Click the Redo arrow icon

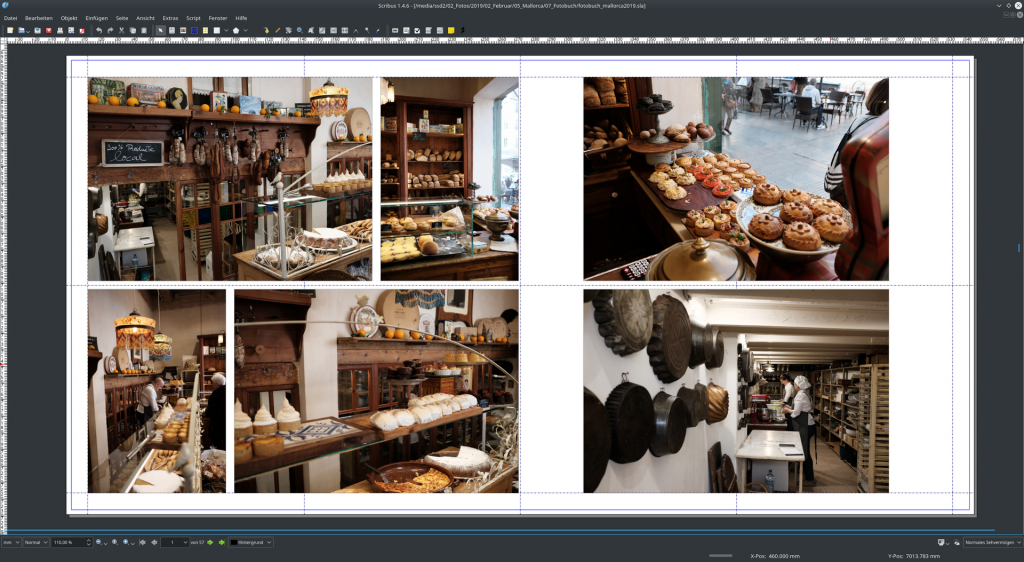110,31
